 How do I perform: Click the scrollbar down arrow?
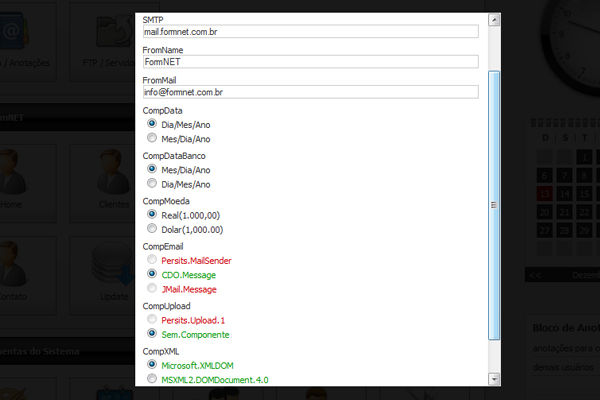tap(494, 379)
